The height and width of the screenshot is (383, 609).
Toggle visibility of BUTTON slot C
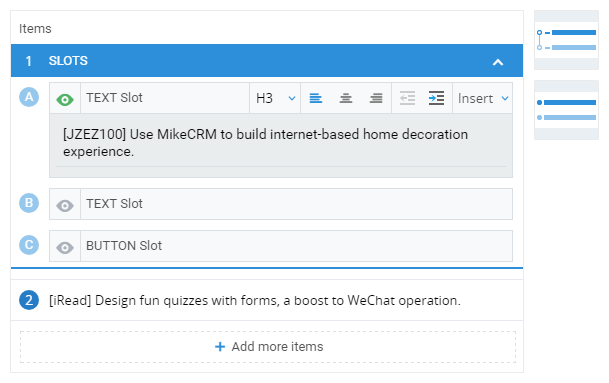click(65, 247)
